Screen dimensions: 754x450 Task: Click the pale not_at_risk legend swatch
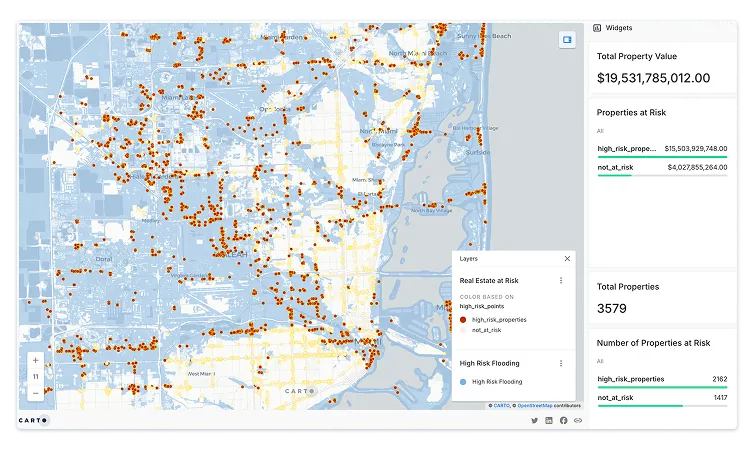coord(463,330)
